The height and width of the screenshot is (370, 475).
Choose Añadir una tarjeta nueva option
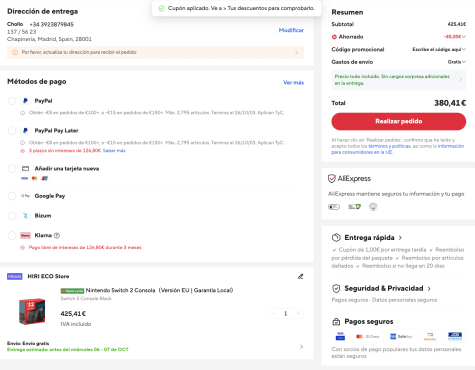[12, 168]
